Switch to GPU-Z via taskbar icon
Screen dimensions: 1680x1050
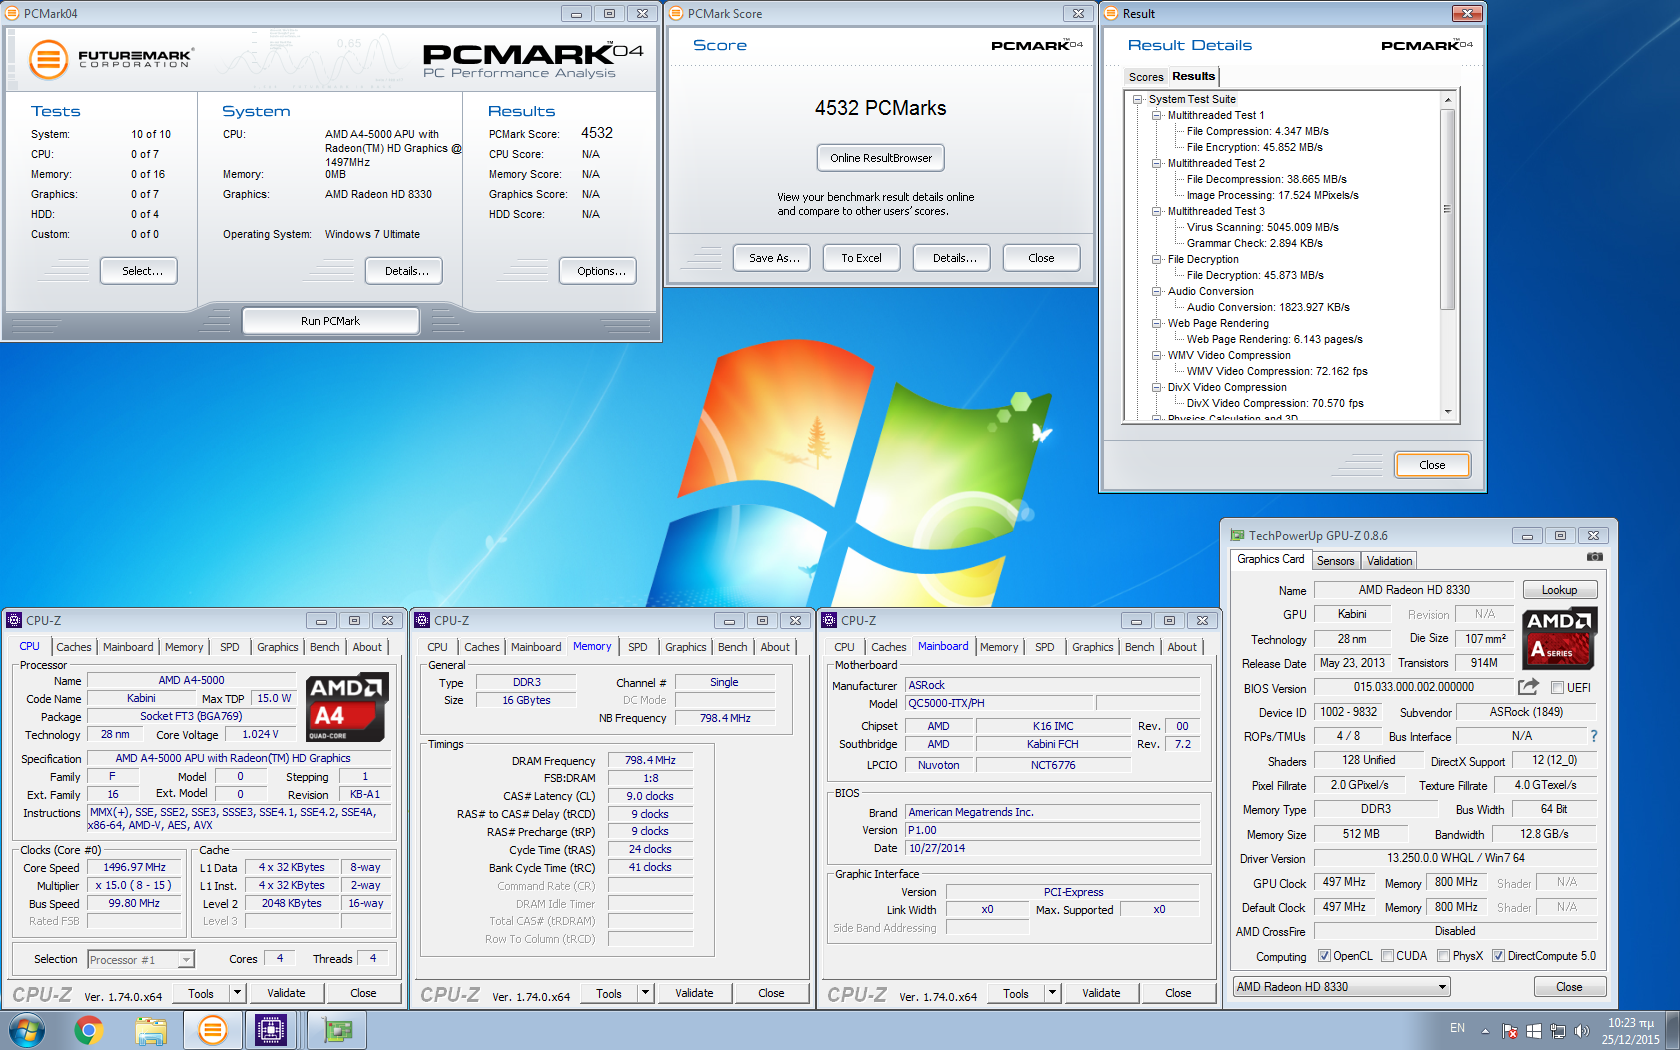[x=338, y=1030]
